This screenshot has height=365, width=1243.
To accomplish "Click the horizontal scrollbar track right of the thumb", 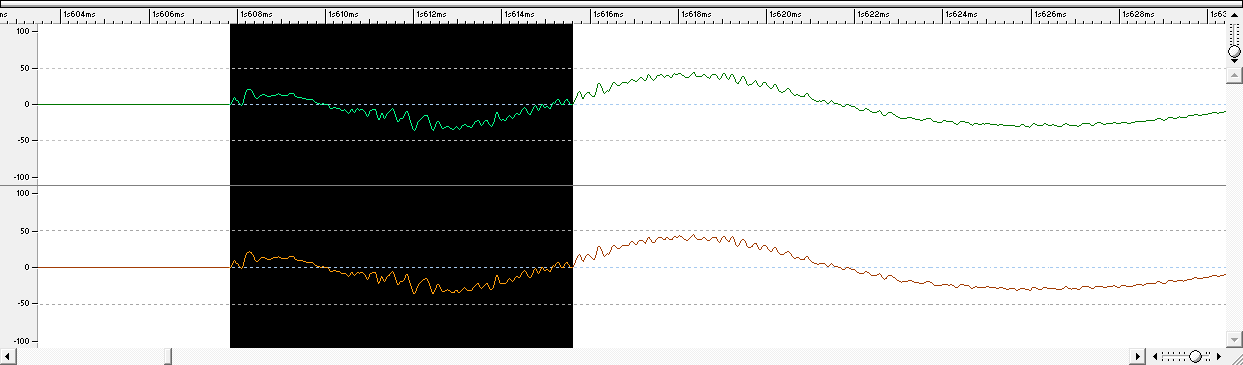I will [x=650, y=357].
